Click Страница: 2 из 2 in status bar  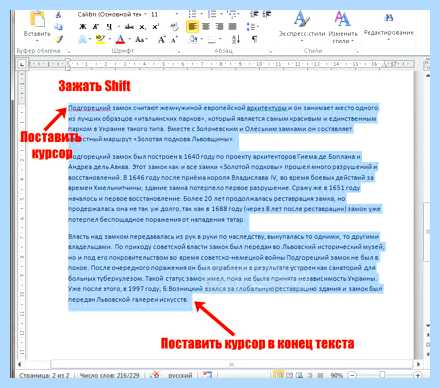(x=44, y=376)
